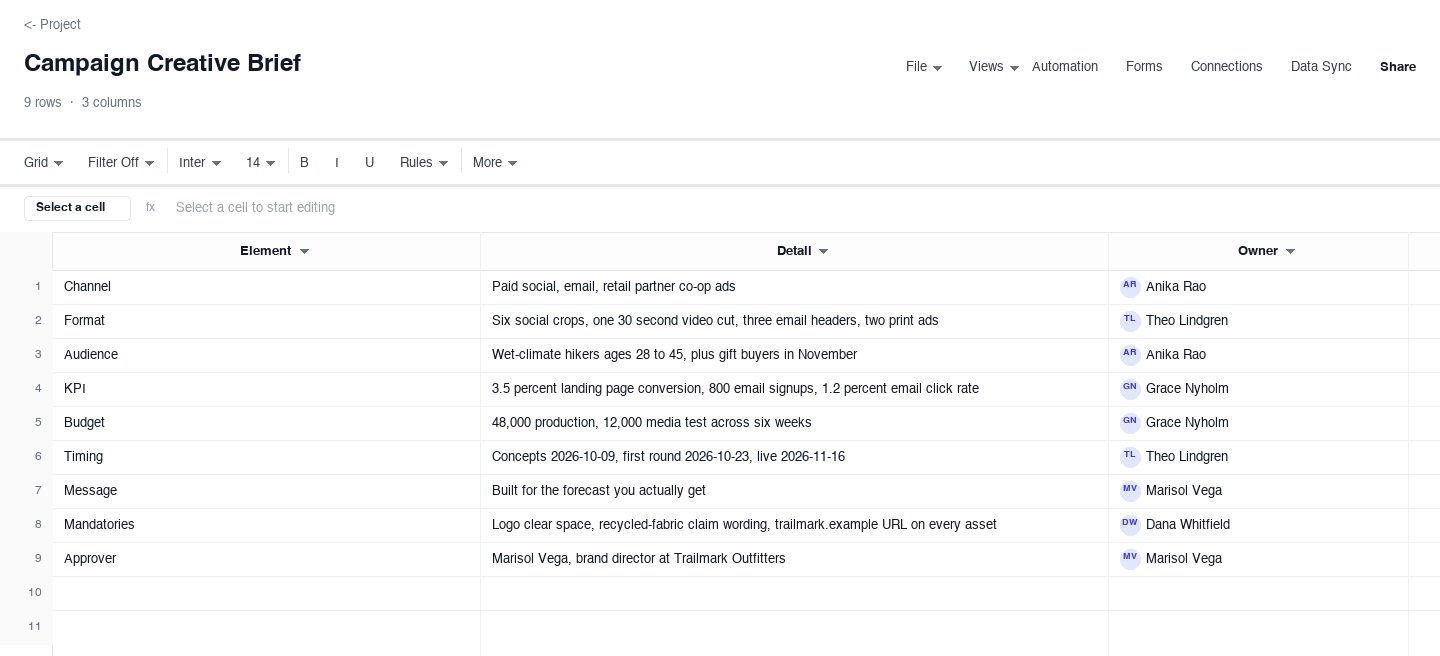This screenshot has height=656, width=1440.
Task: Click the GN avatar in the Budget row
Action: pos(1130,423)
